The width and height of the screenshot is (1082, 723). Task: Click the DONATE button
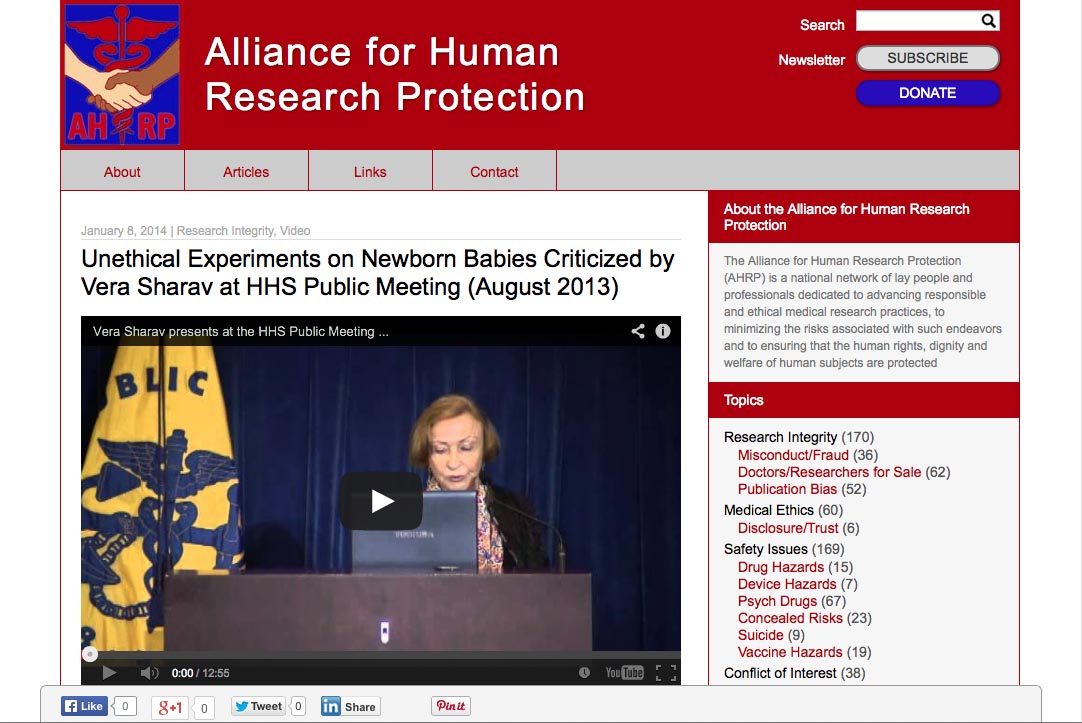pos(927,92)
